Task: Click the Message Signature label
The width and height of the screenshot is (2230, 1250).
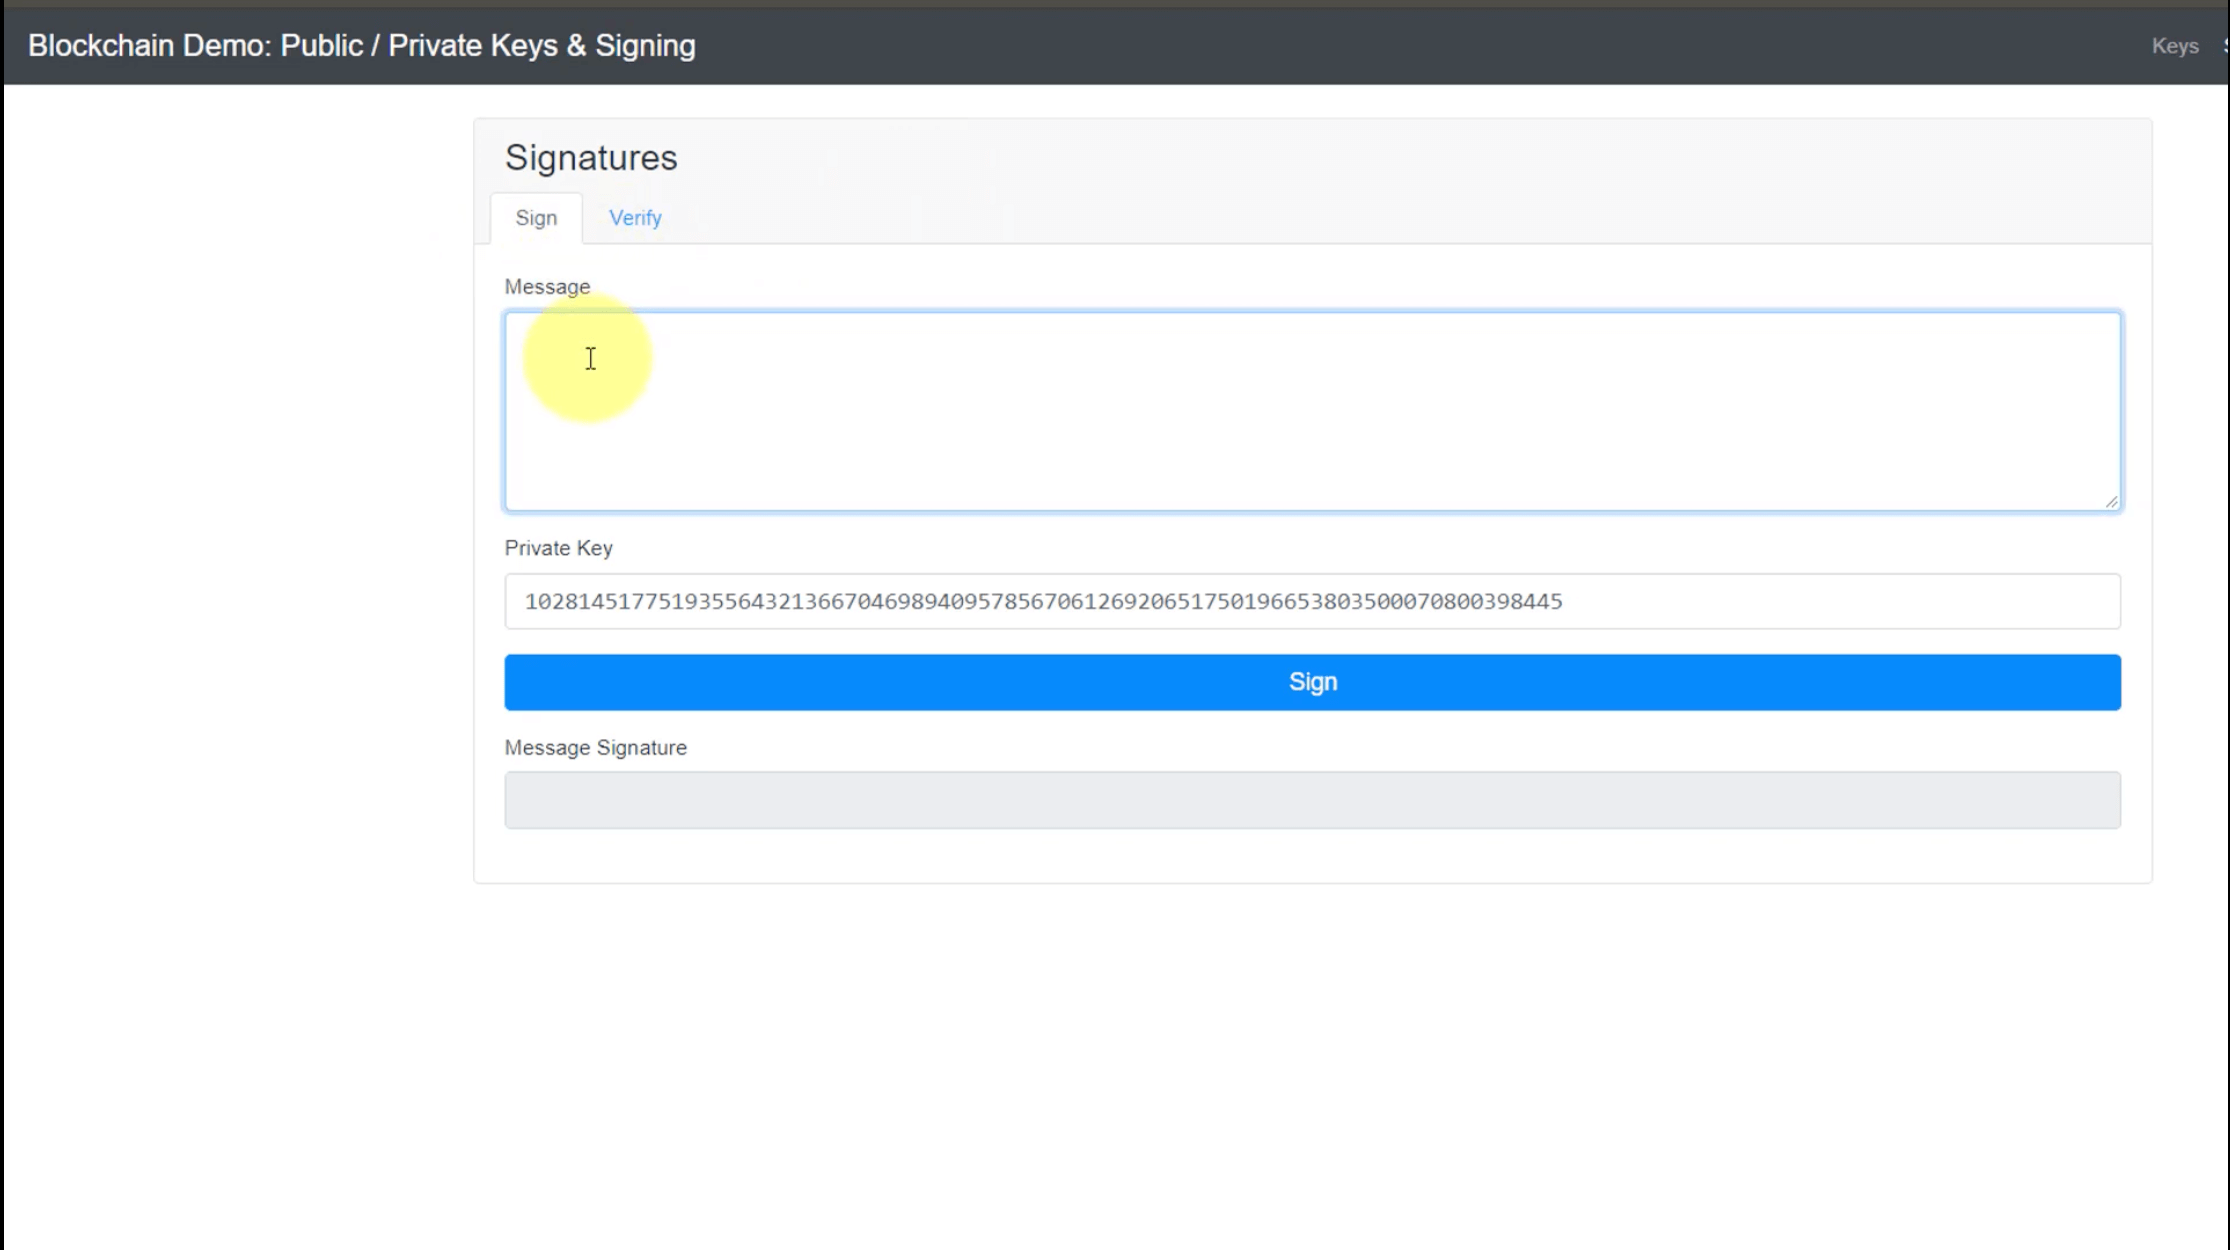Action: point(595,748)
